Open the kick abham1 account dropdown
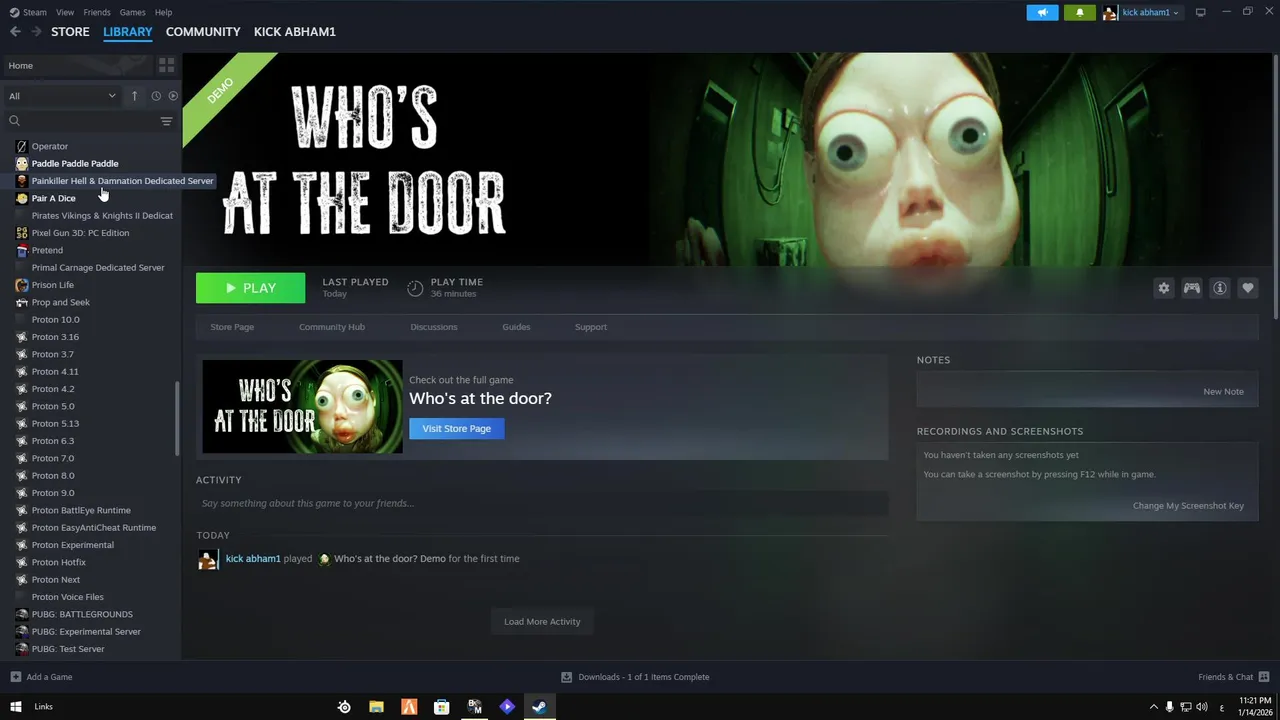This screenshot has height=720, width=1280. (1142, 12)
